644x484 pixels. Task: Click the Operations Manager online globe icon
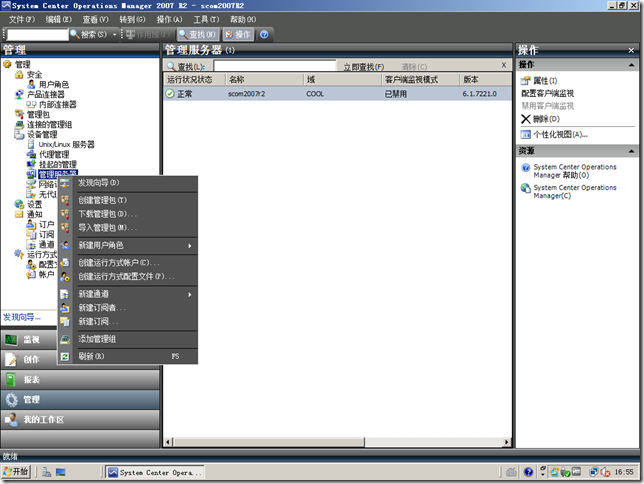click(526, 188)
